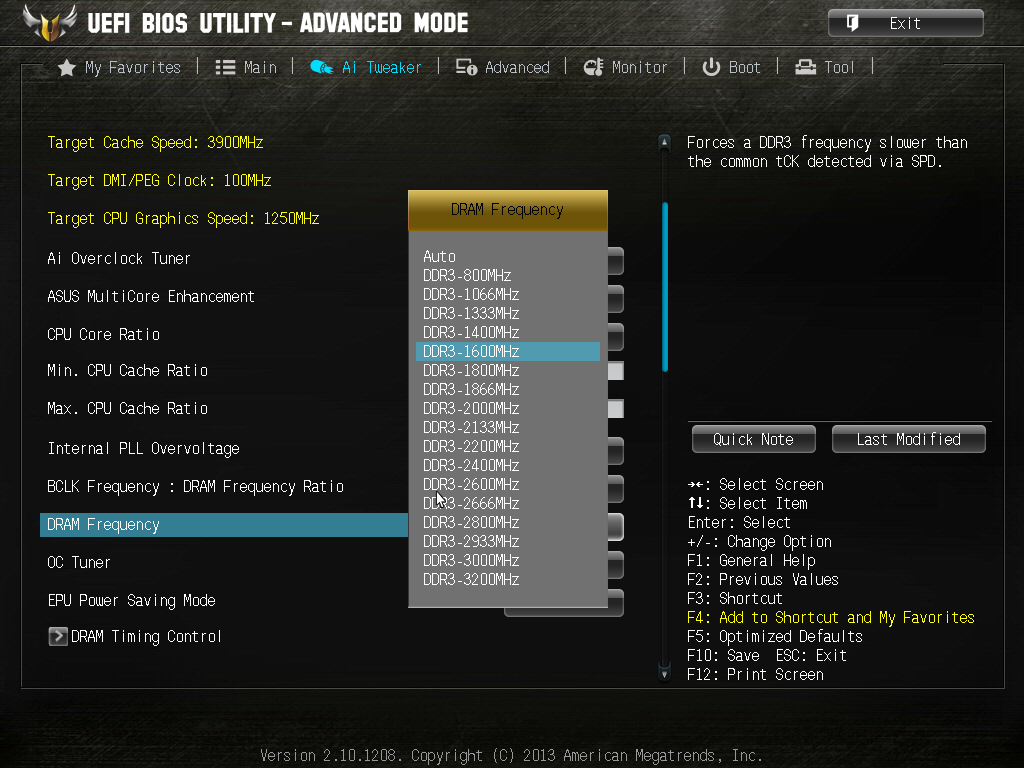Open the OC Tuner value dropdown
Image resolution: width=1024 pixels, height=768 pixels.
pyautogui.click(x=615, y=565)
